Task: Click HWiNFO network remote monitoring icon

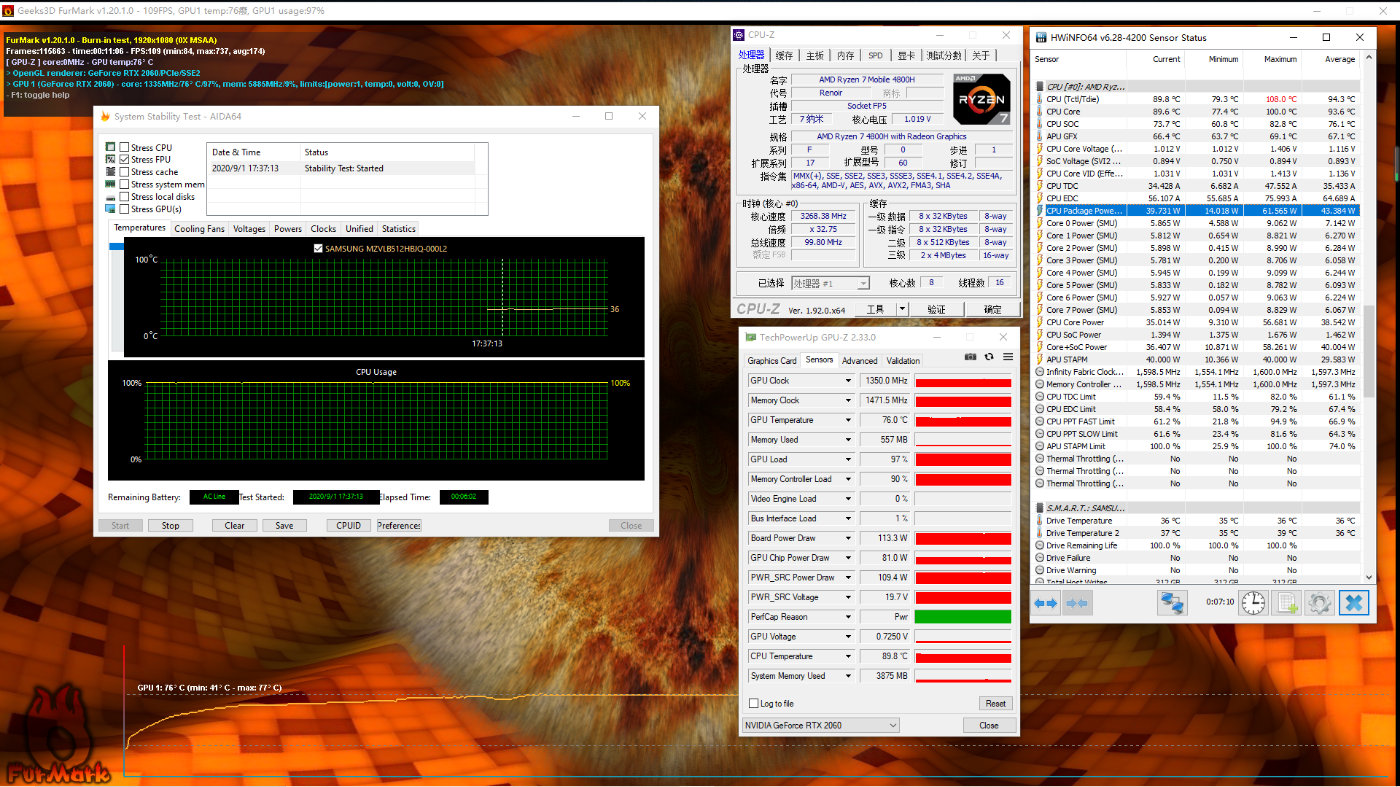Action: [1171, 603]
